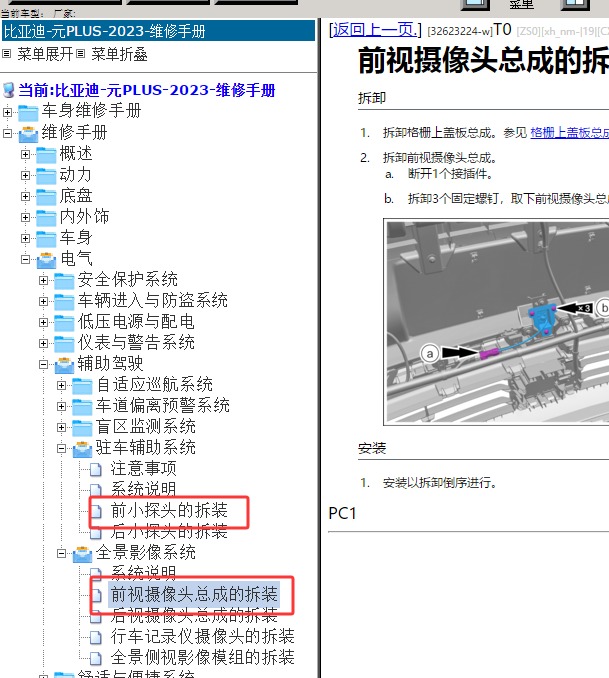Click the folder icon next to 概述

(x=46, y=155)
